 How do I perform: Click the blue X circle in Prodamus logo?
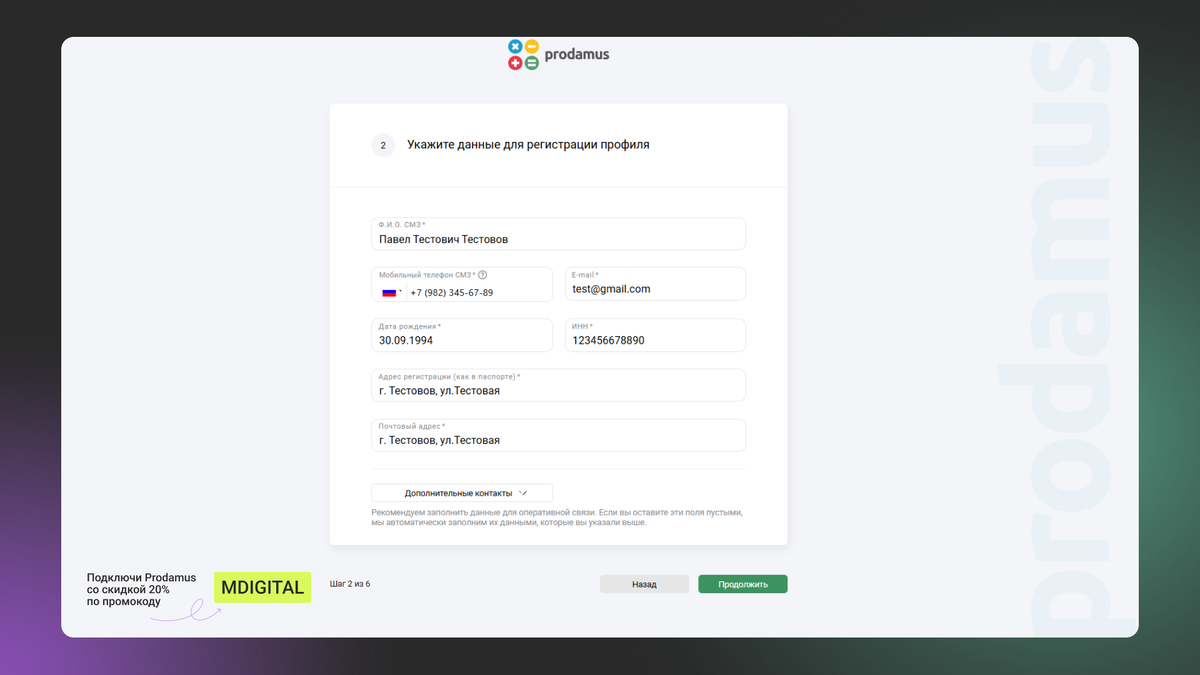(515, 46)
